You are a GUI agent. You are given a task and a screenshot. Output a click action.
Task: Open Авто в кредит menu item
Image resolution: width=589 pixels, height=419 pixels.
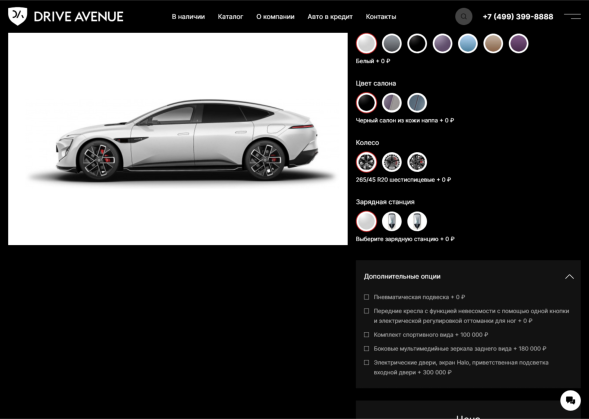pos(330,17)
